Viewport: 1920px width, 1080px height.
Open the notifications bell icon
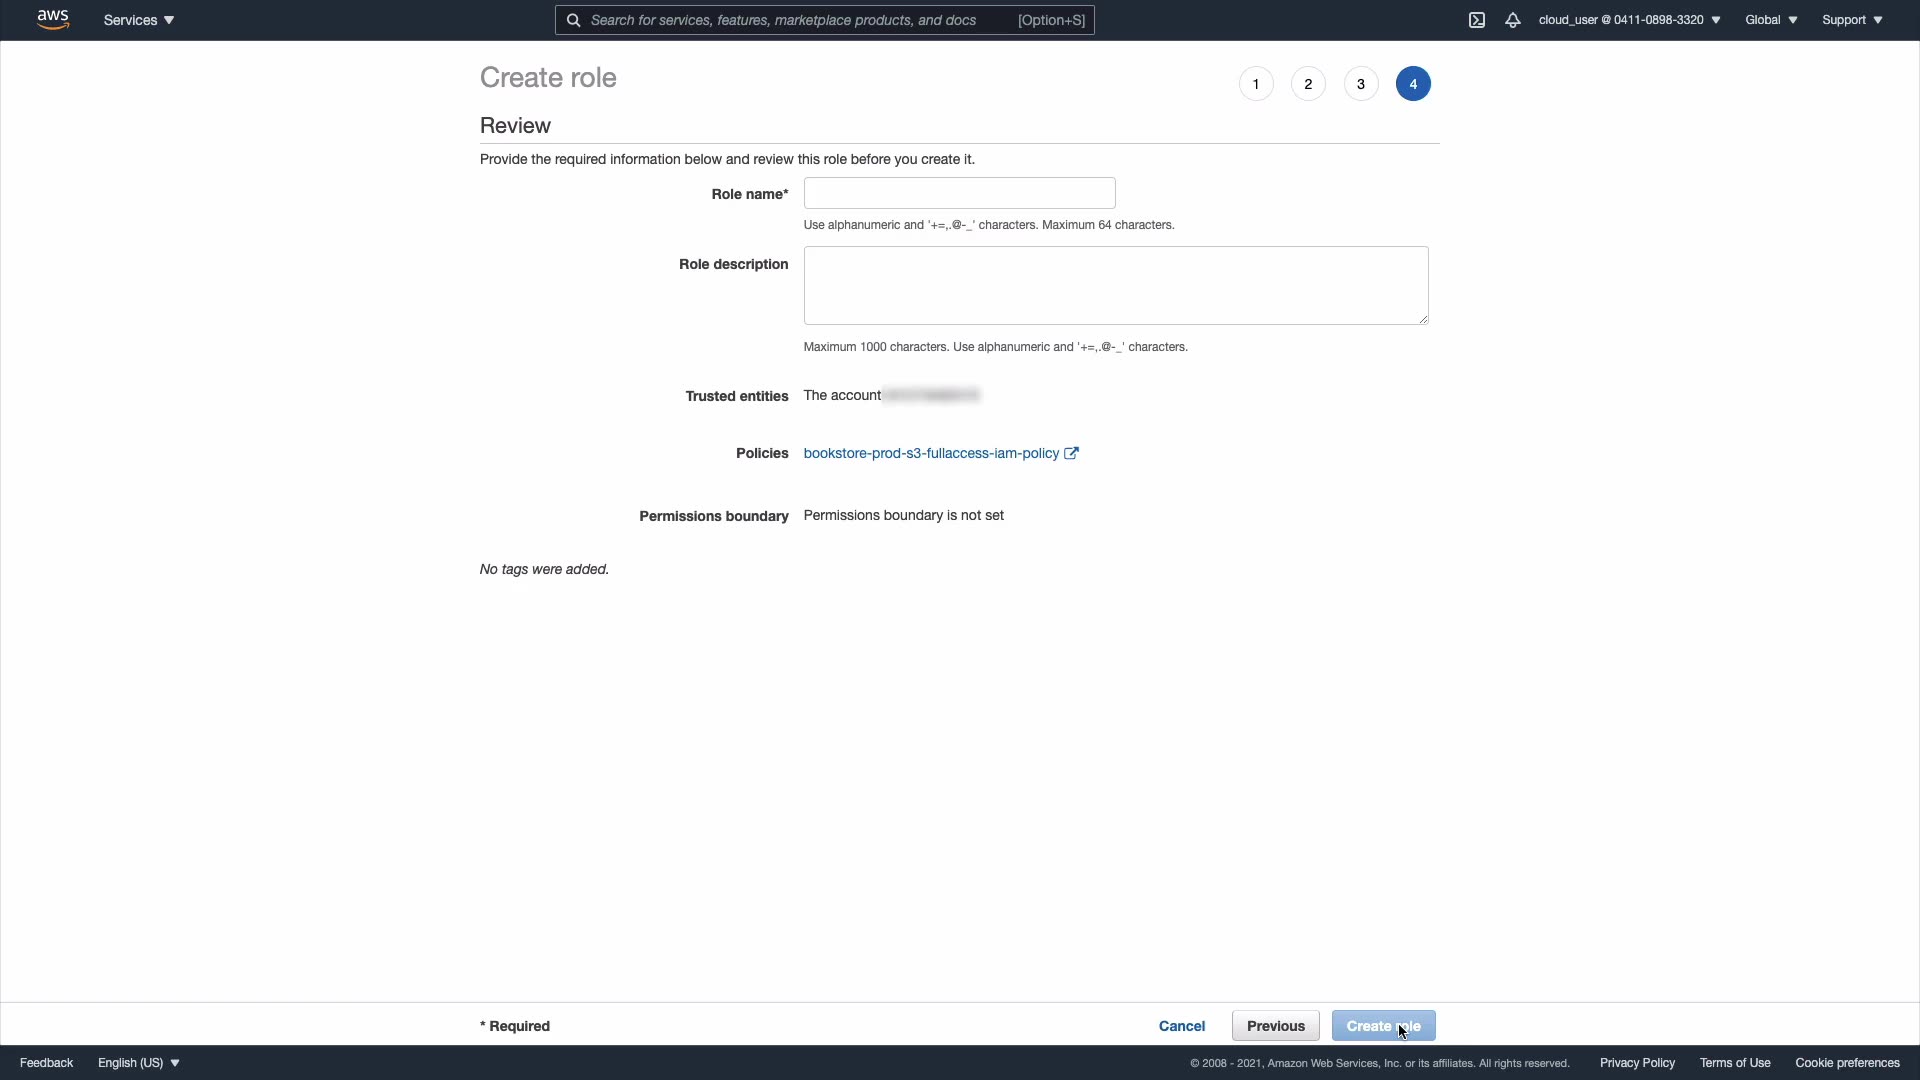(x=1513, y=20)
